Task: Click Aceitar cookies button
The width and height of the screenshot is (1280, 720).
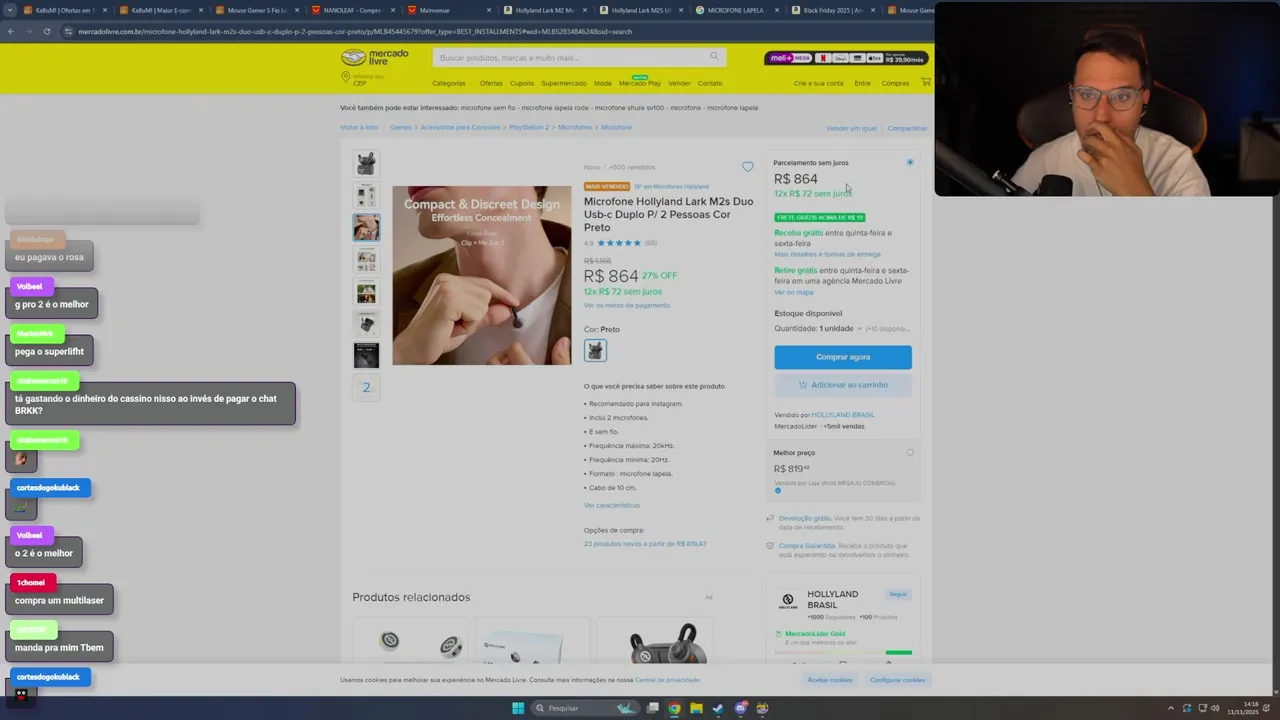Action: (x=830, y=680)
